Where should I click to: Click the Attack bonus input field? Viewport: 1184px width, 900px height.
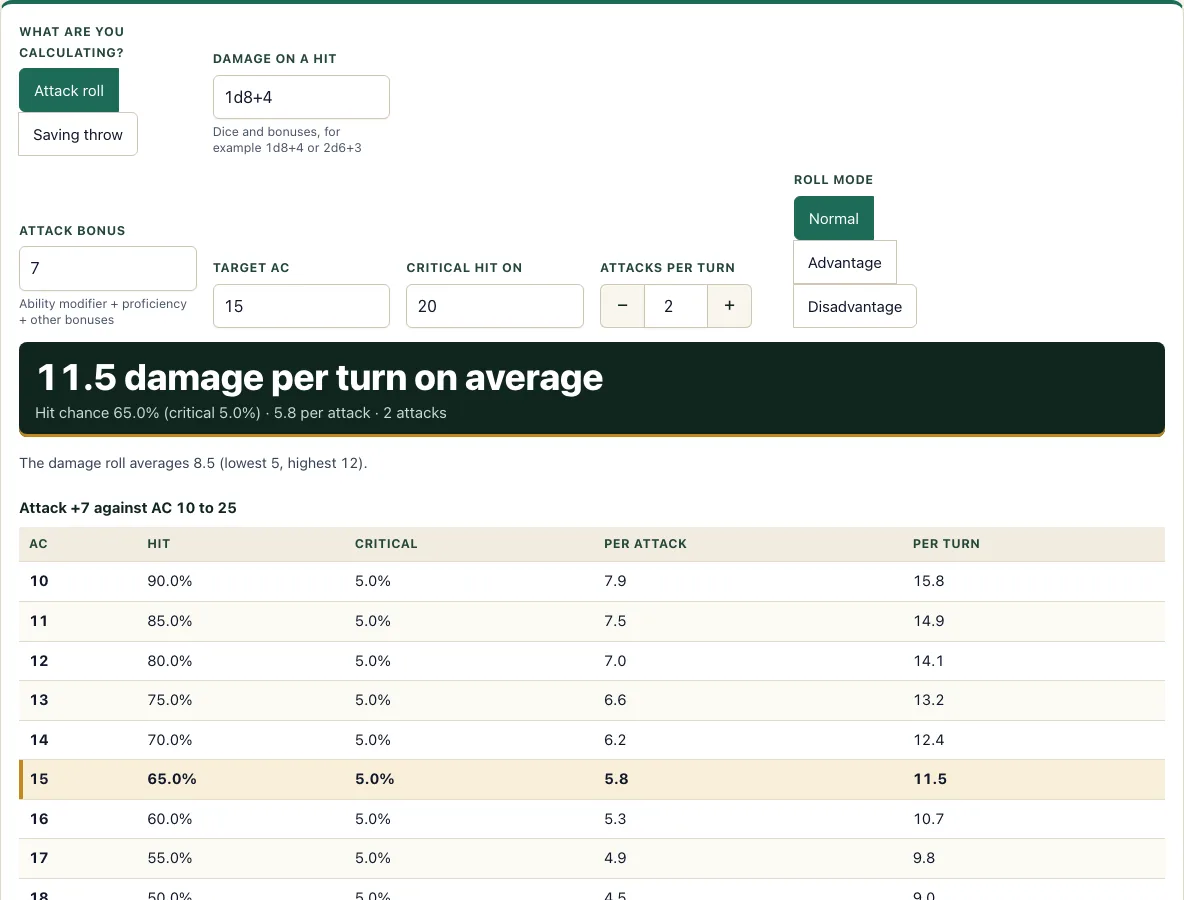(108, 268)
